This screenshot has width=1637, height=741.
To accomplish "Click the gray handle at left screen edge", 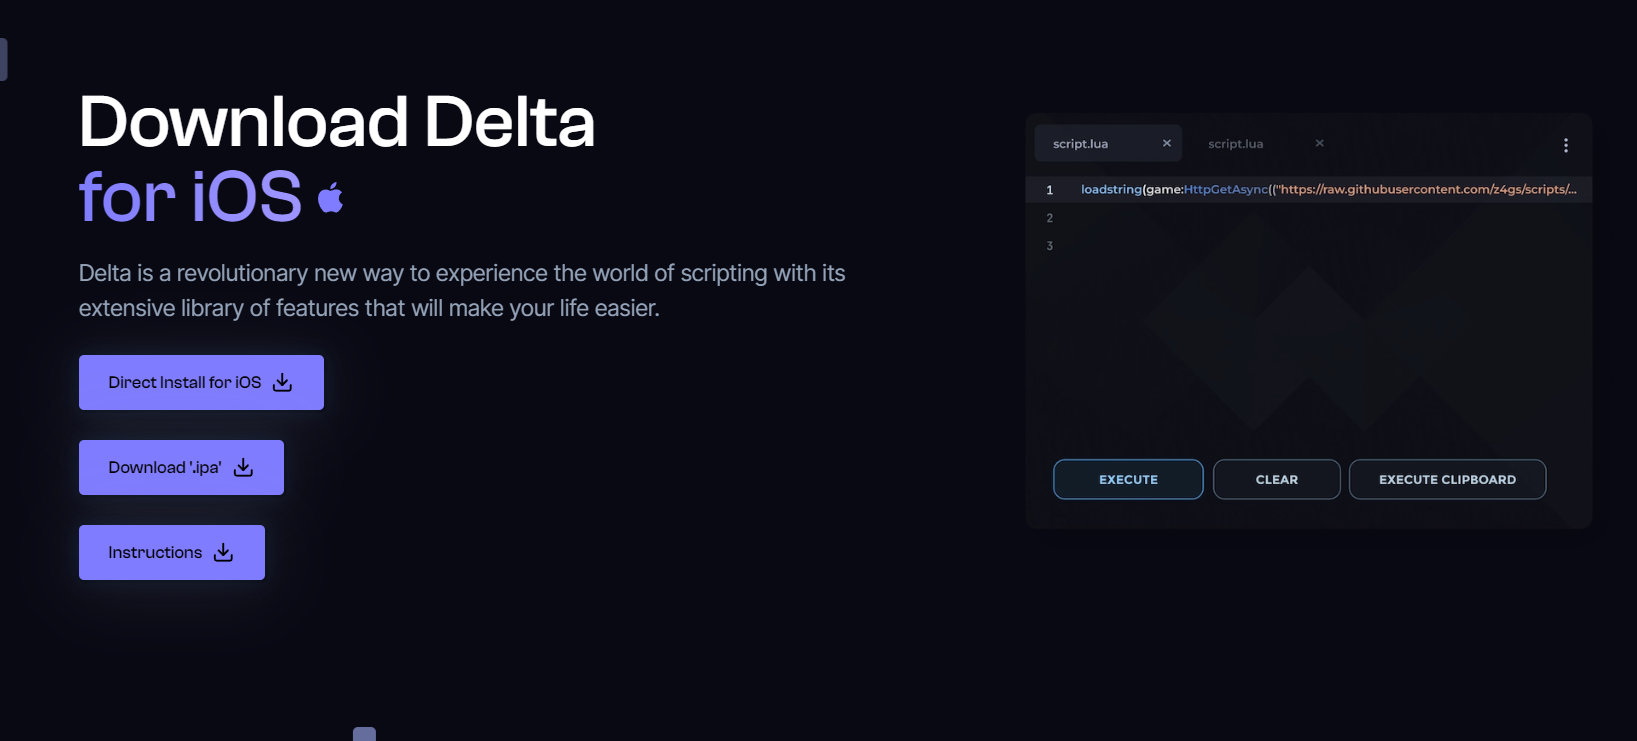I will pos(3,59).
